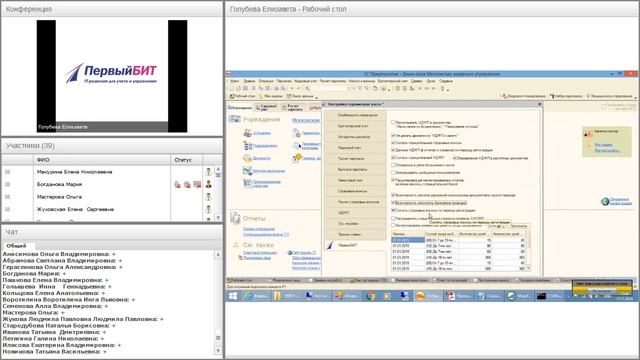Open Справка menu in 1C

(x=446, y=81)
